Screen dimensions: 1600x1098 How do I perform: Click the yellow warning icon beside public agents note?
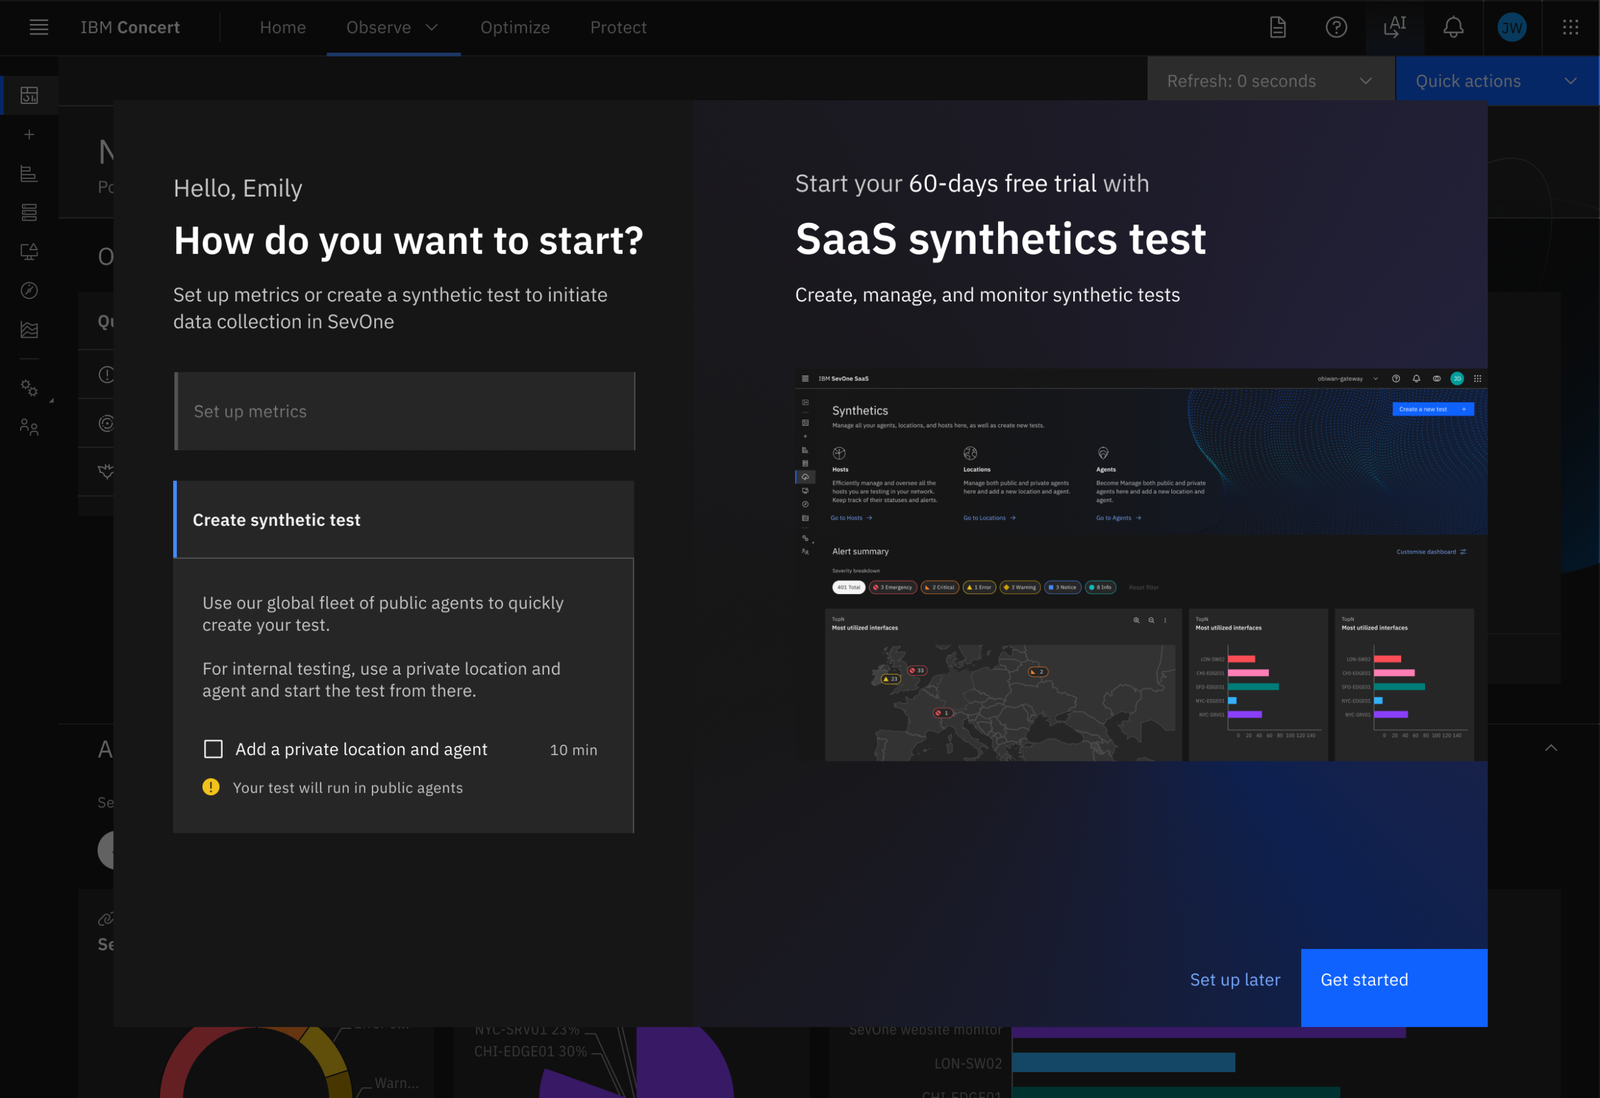[x=211, y=787]
